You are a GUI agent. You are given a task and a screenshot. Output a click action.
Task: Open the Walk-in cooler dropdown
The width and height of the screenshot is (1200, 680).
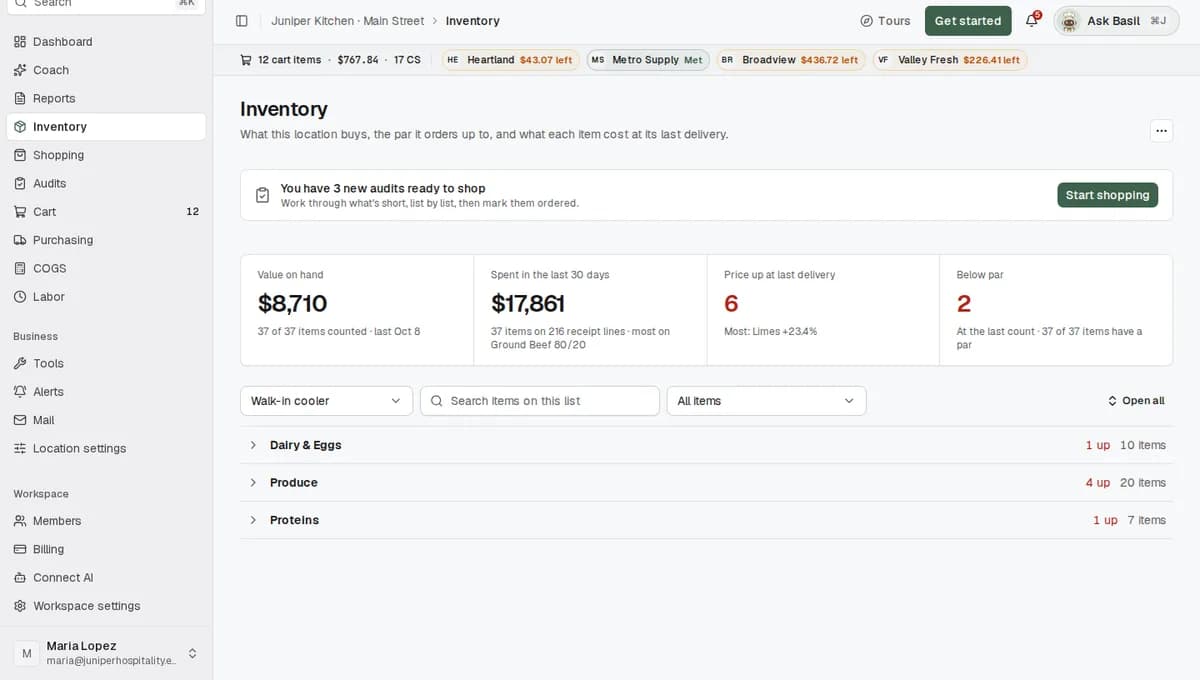point(326,401)
